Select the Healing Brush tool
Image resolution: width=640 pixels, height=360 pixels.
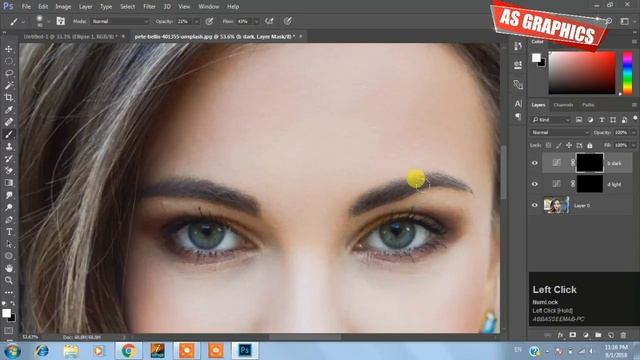tap(9, 122)
